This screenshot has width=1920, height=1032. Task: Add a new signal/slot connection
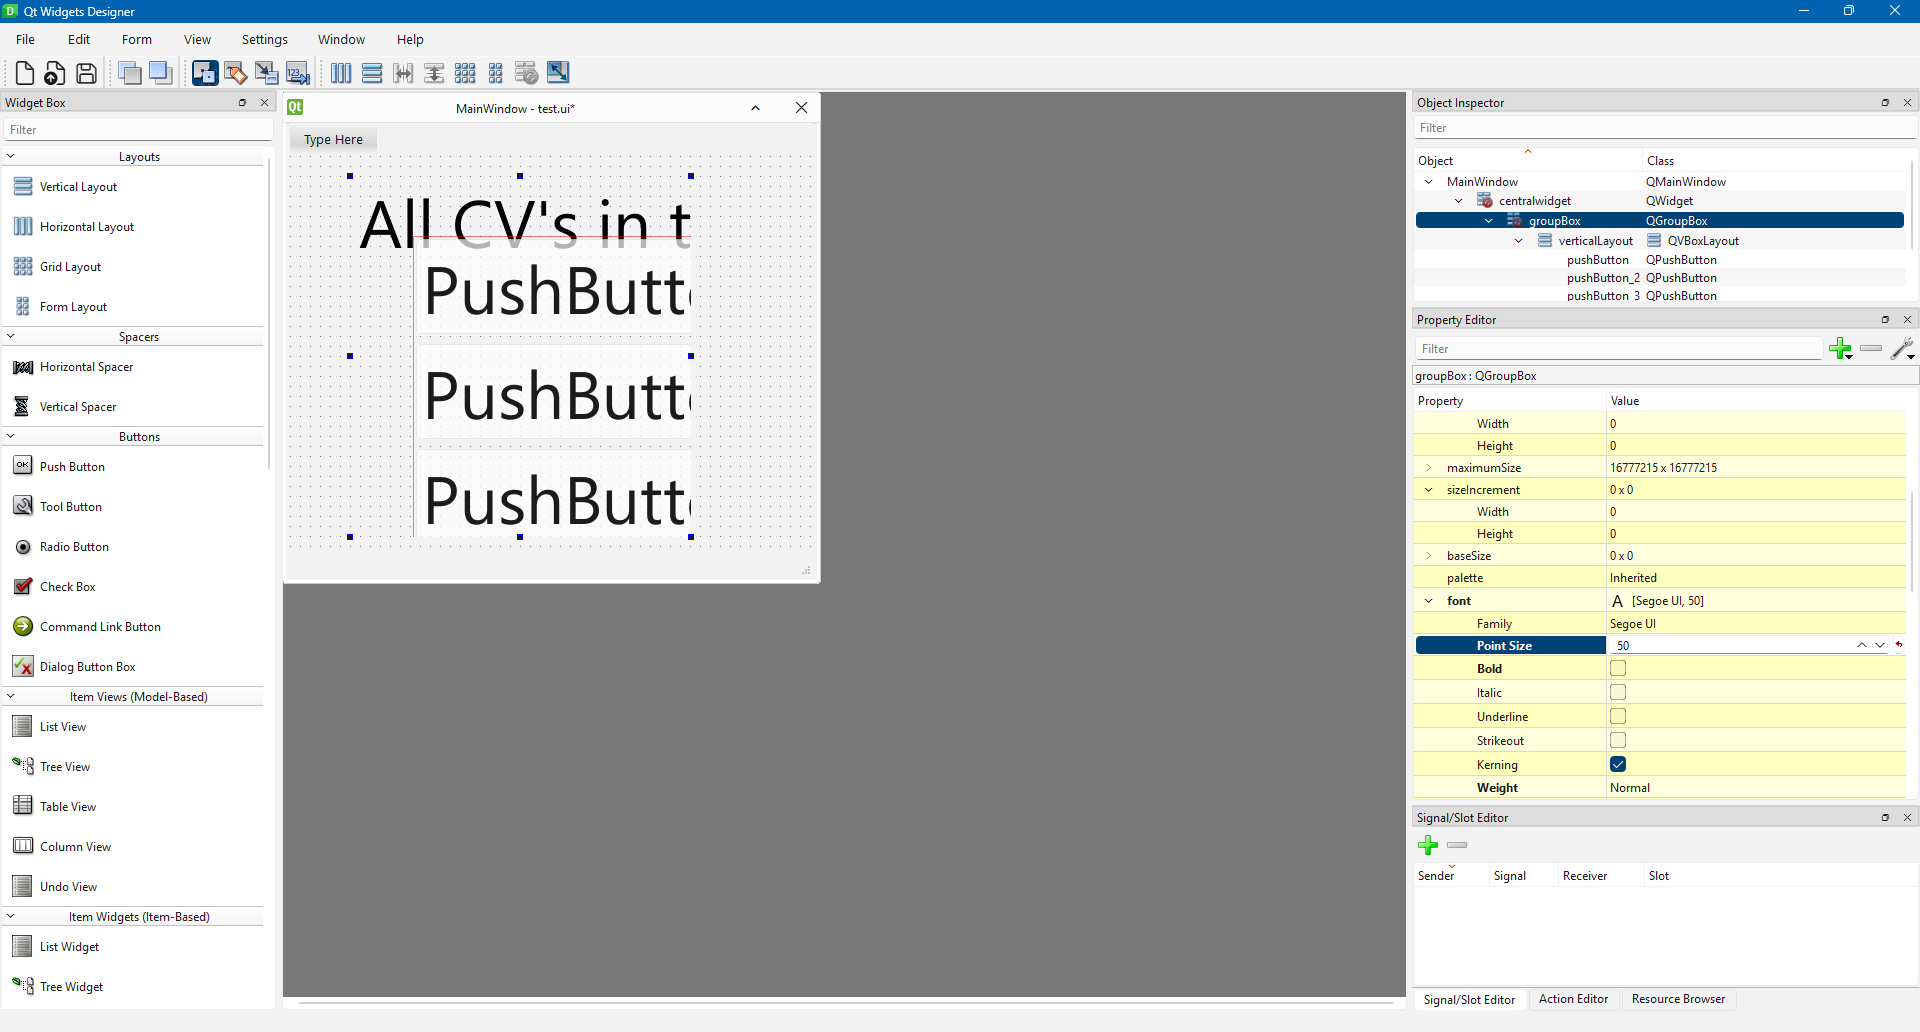click(1428, 845)
